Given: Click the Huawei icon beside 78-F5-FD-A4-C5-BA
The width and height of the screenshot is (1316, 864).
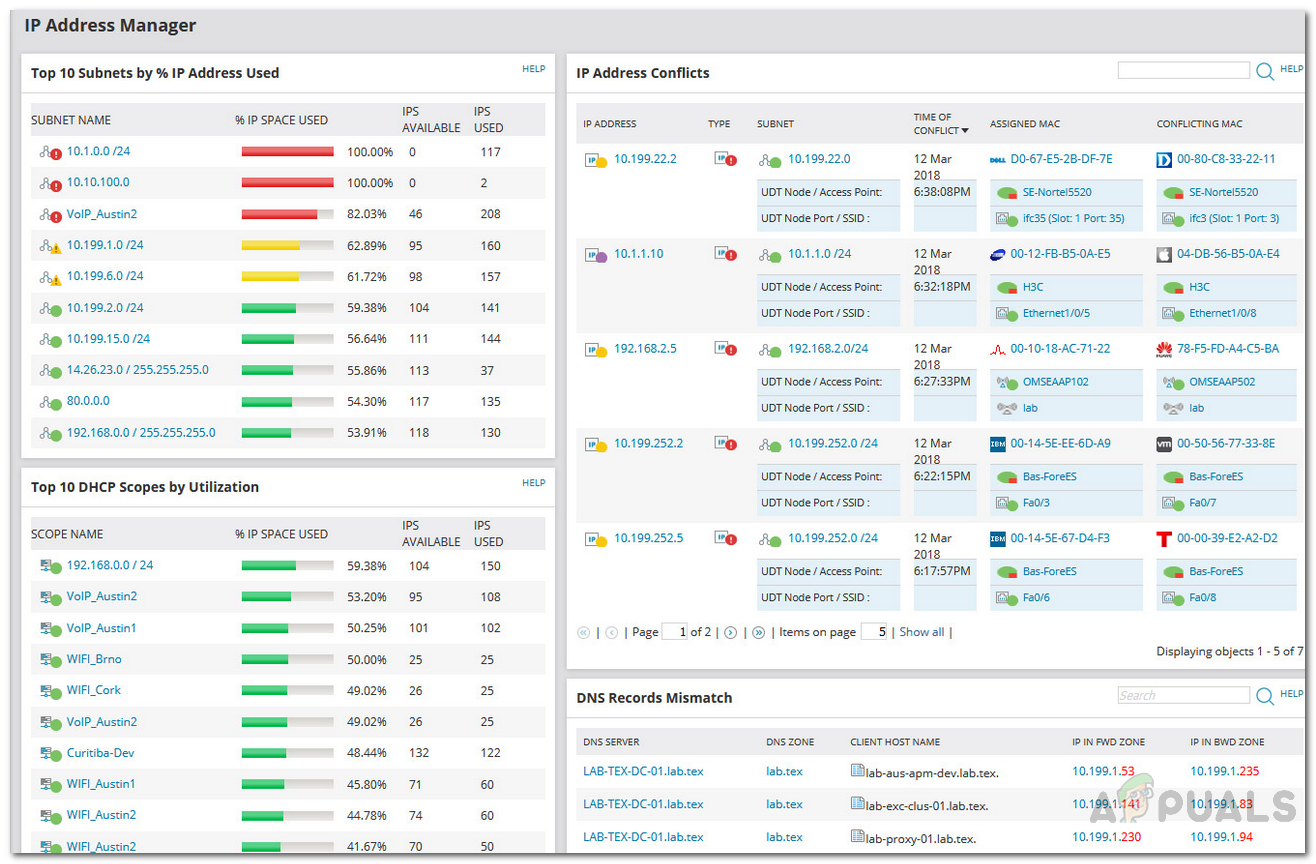Looking at the screenshot, I should tap(1164, 349).
